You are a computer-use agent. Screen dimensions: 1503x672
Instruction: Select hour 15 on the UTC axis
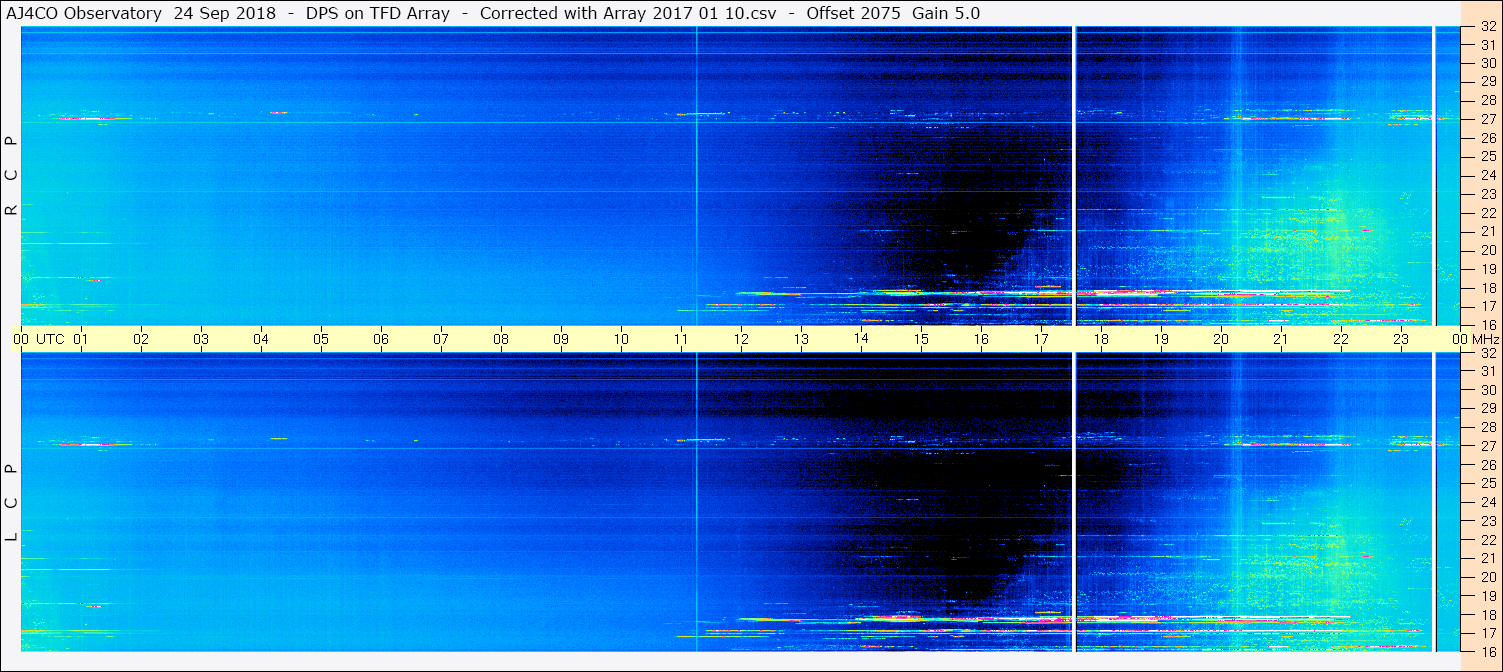921,339
